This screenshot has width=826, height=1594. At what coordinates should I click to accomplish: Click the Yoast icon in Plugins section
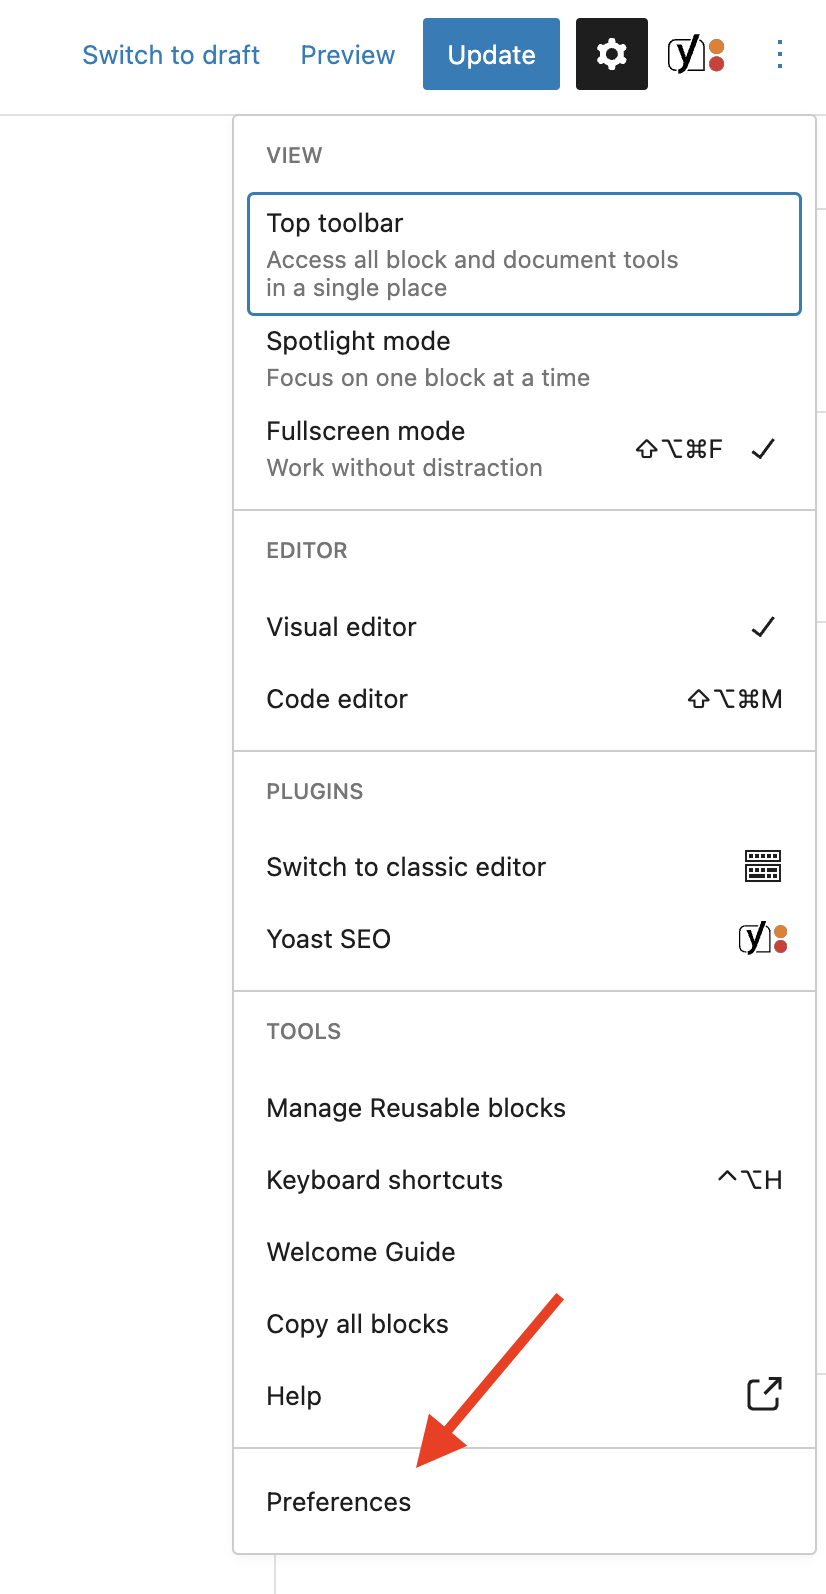[x=763, y=938]
